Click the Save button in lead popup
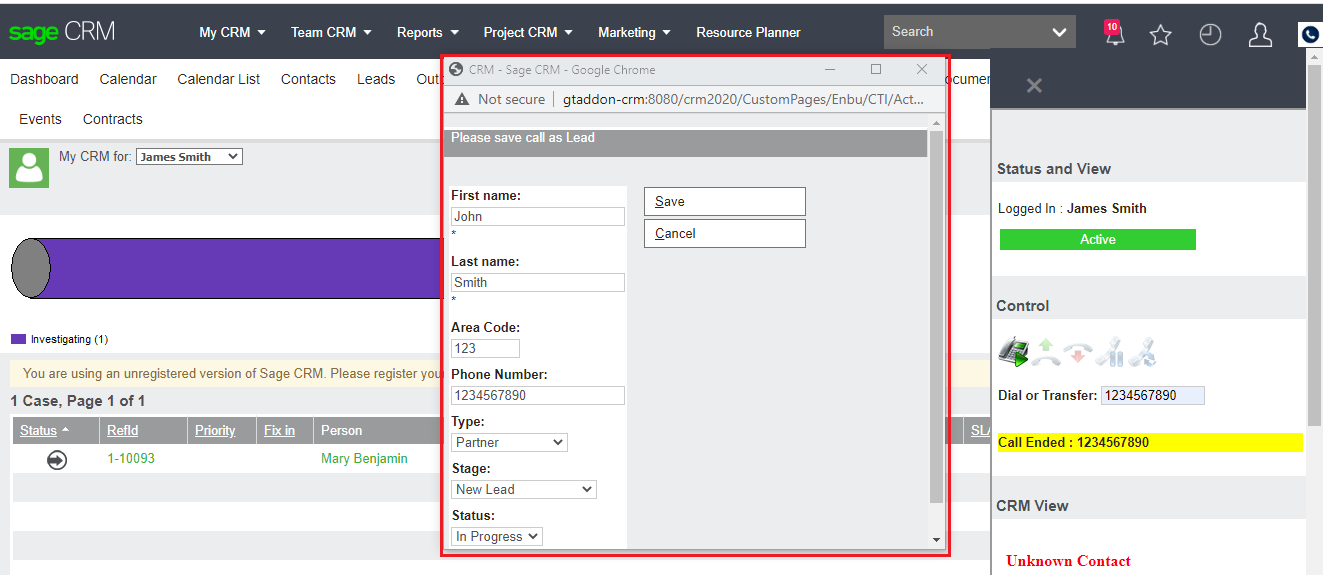Viewport: 1323px width, 575px height. click(x=724, y=201)
